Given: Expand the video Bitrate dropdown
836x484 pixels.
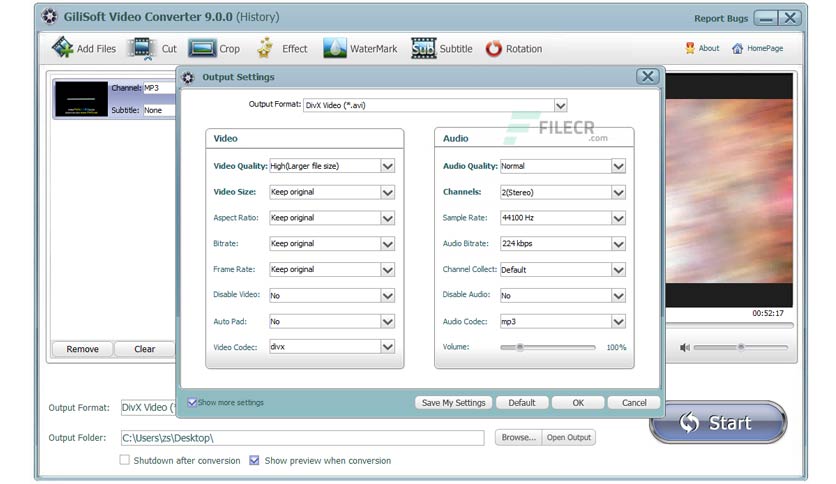Looking at the screenshot, I should coord(388,244).
